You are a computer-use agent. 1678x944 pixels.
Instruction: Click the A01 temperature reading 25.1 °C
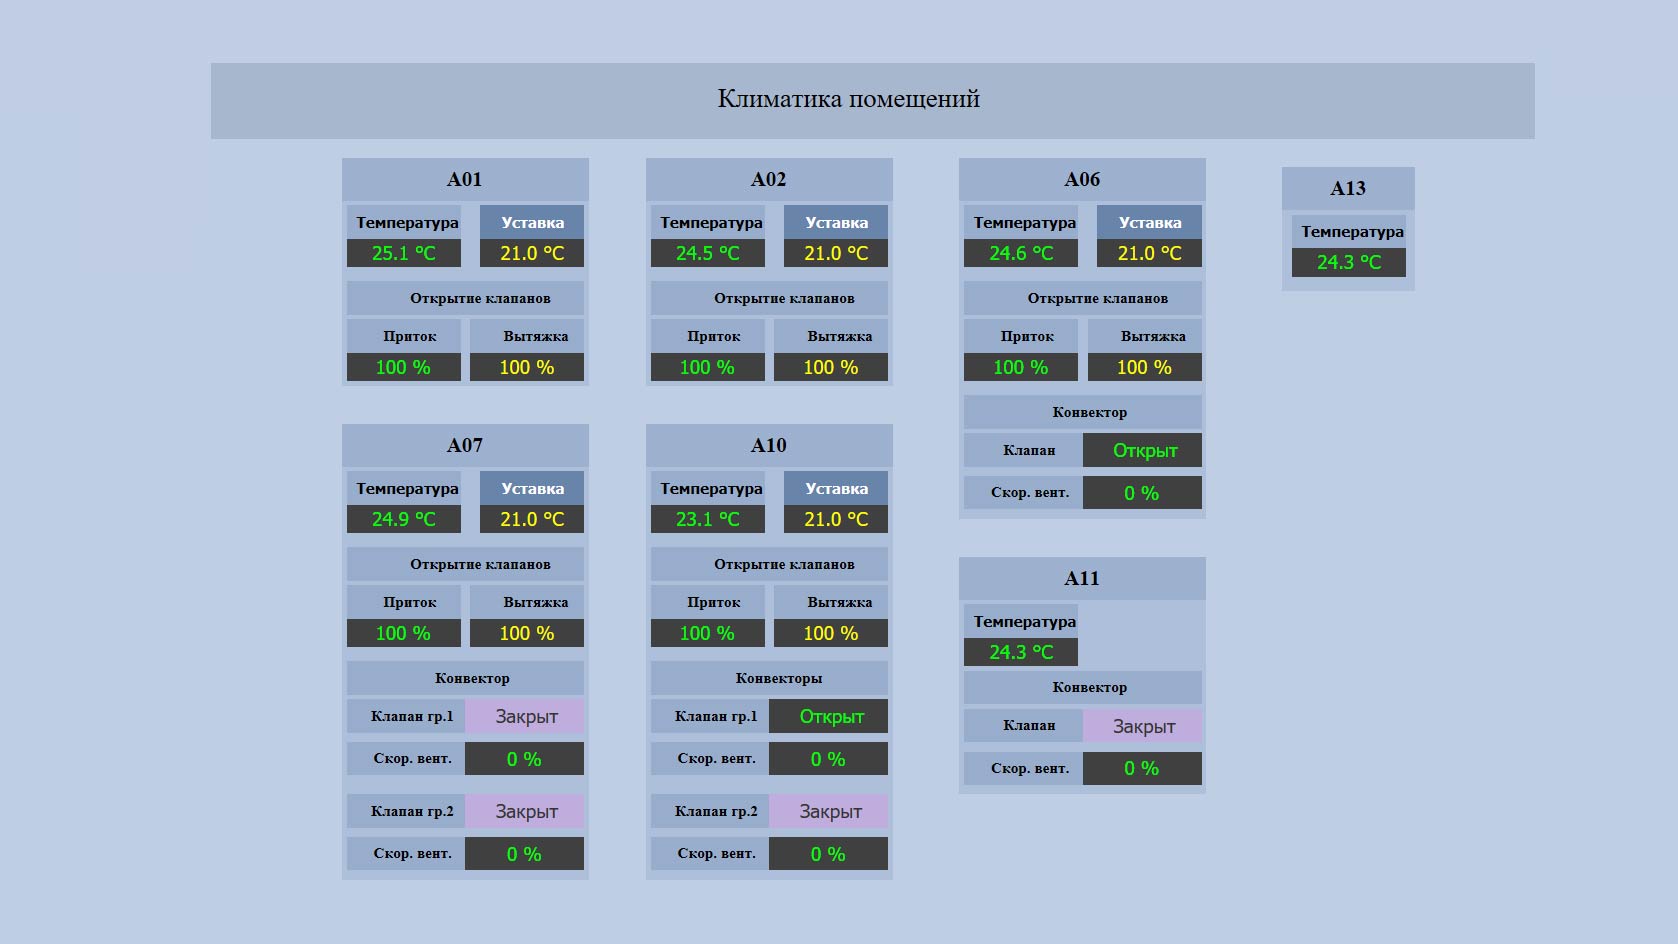[x=403, y=253]
